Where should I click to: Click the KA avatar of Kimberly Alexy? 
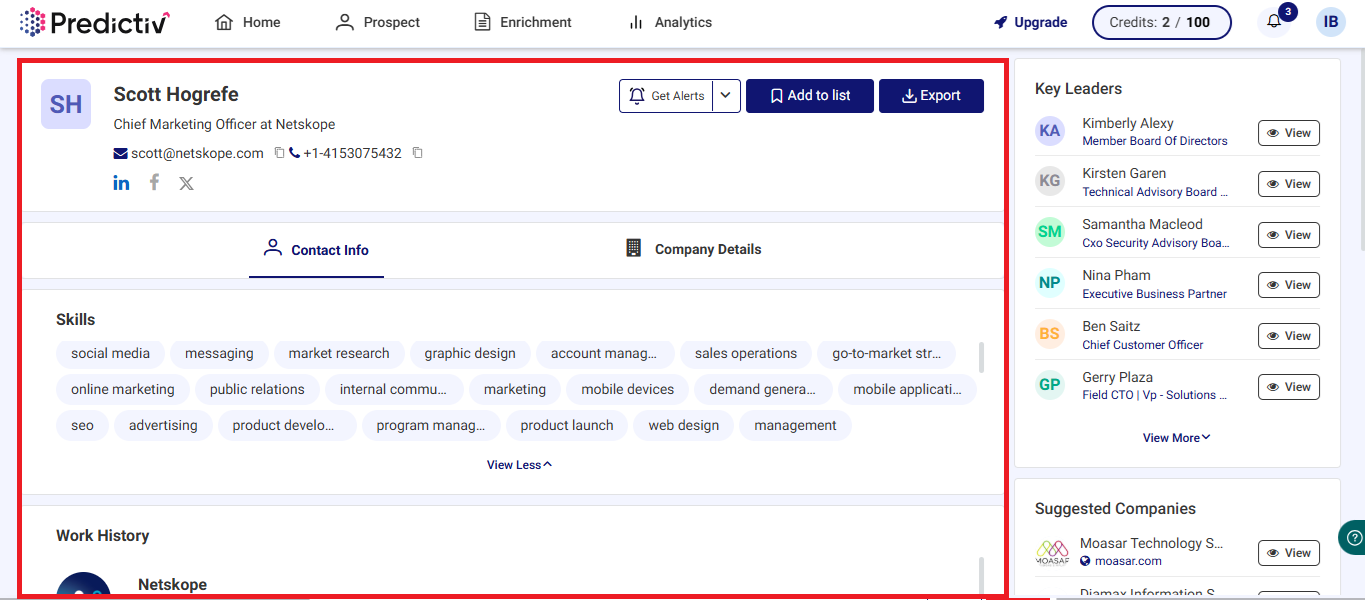point(1050,131)
